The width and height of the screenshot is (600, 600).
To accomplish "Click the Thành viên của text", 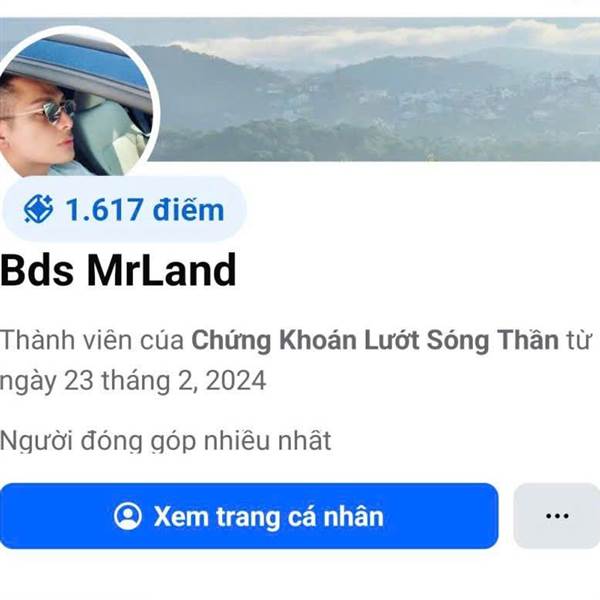I will (92, 340).
